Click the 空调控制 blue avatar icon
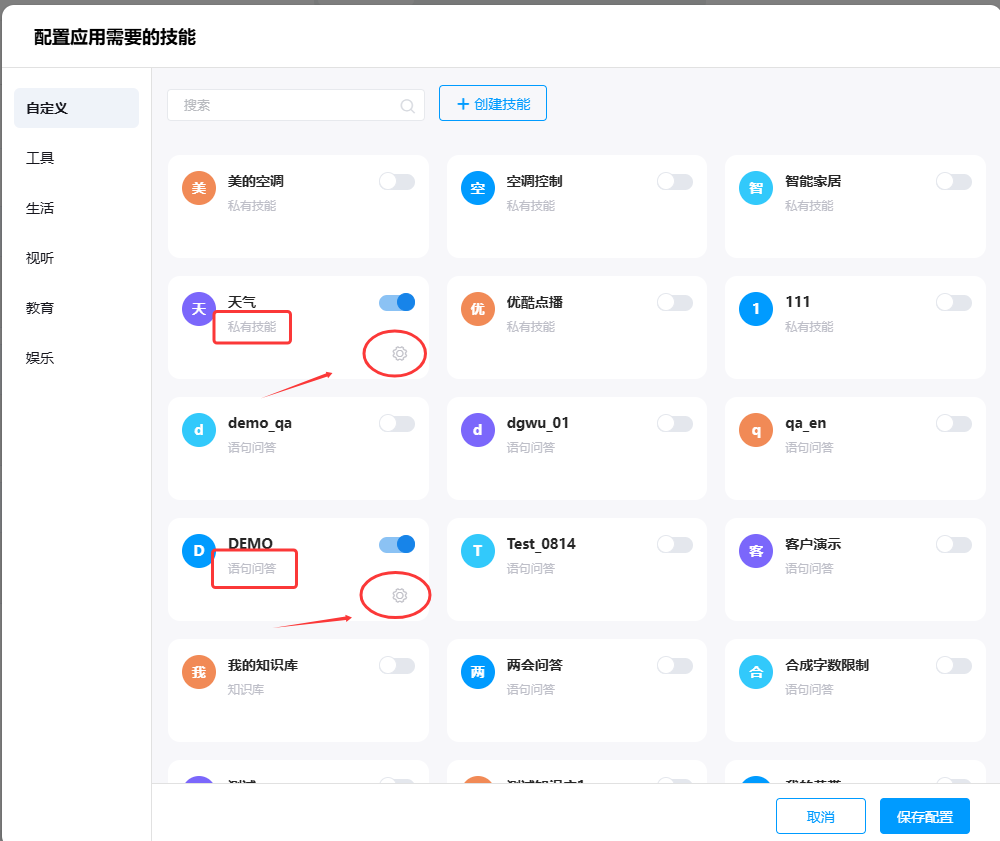The height and width of the screenshot is (841, 1000). point(477,188)
